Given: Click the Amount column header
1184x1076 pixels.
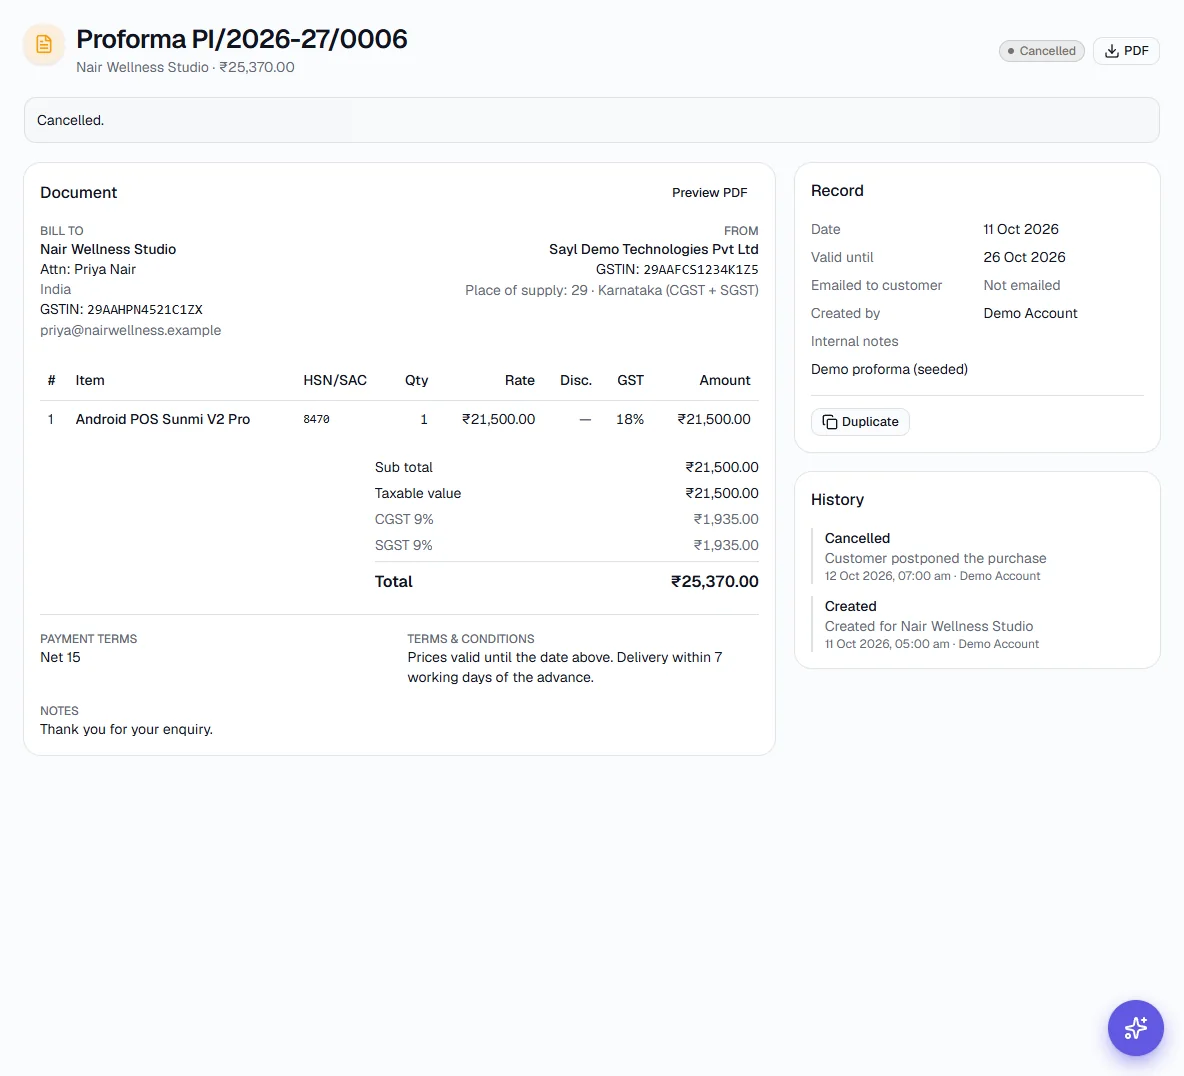Looking at the screenshot, I should tap(724, 381).
